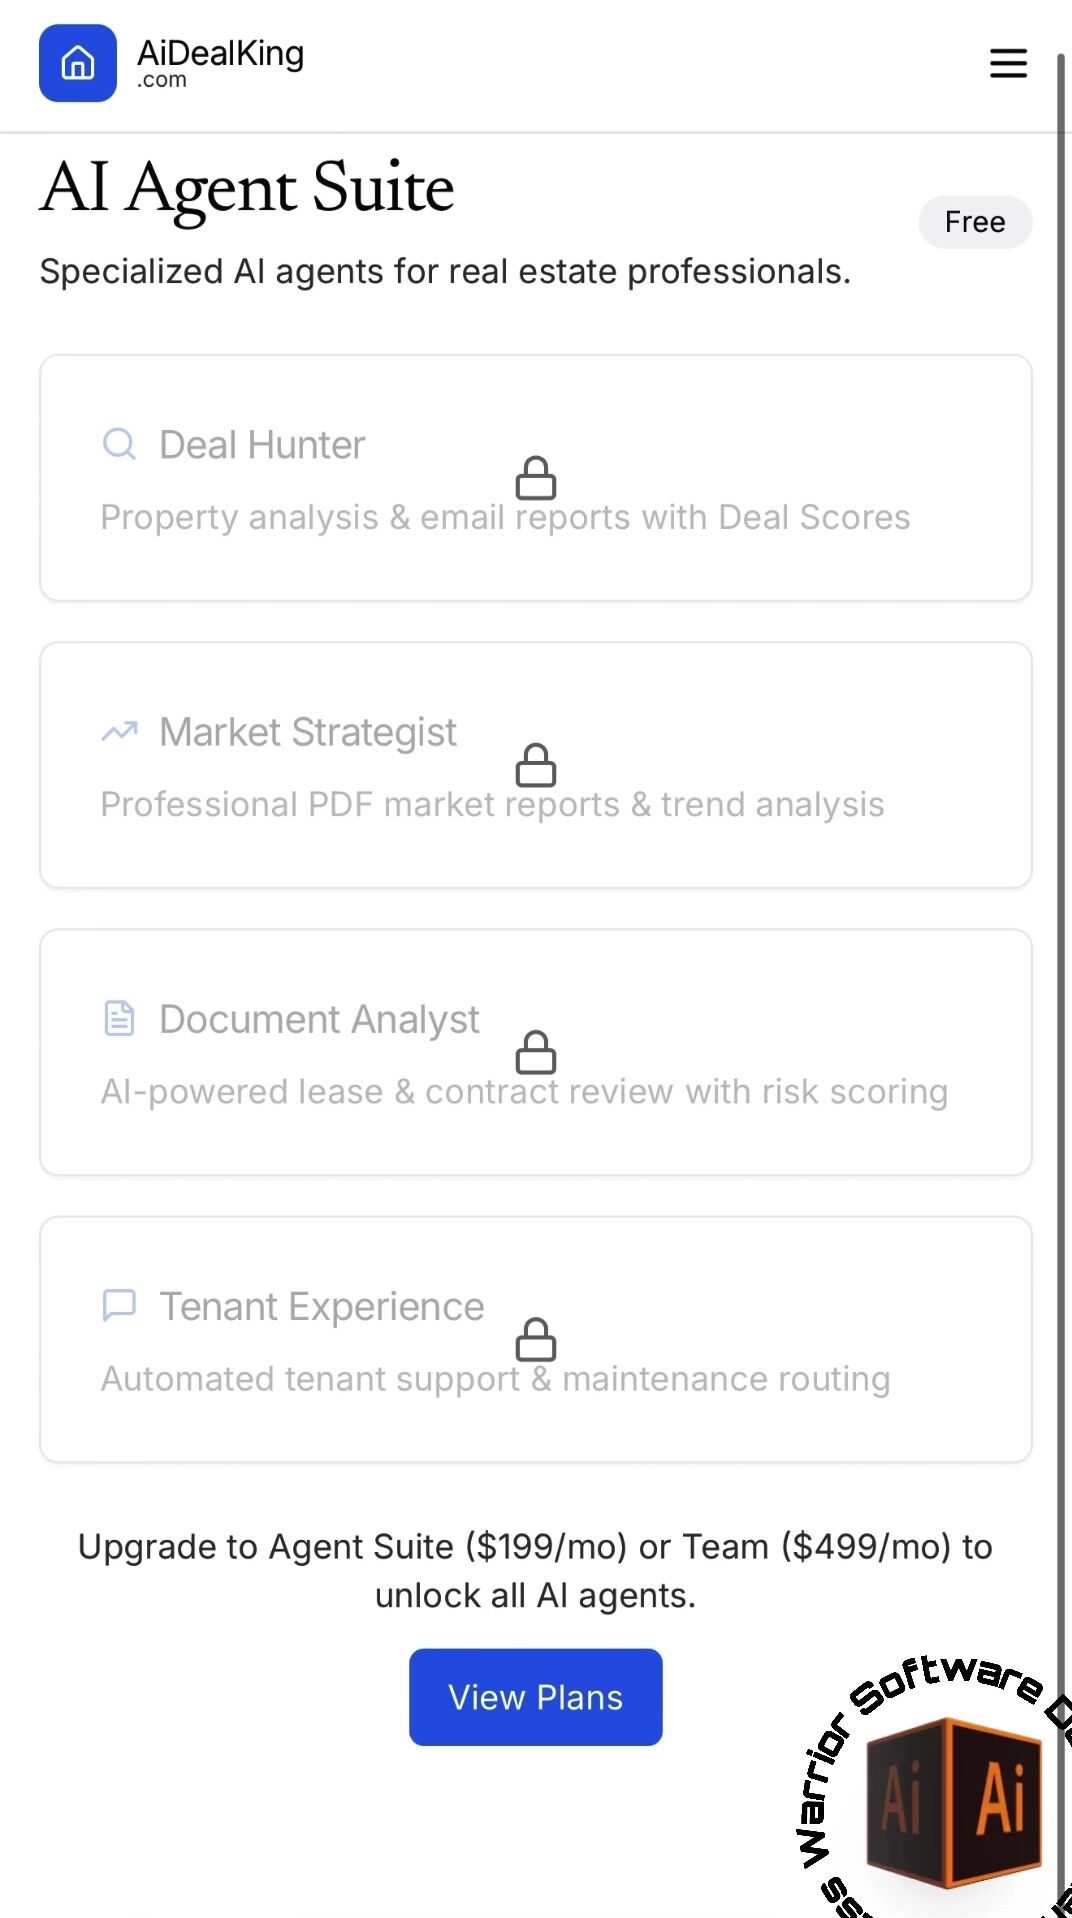Click the Tenant Experience chat icon

click(x=119, y=1305)
